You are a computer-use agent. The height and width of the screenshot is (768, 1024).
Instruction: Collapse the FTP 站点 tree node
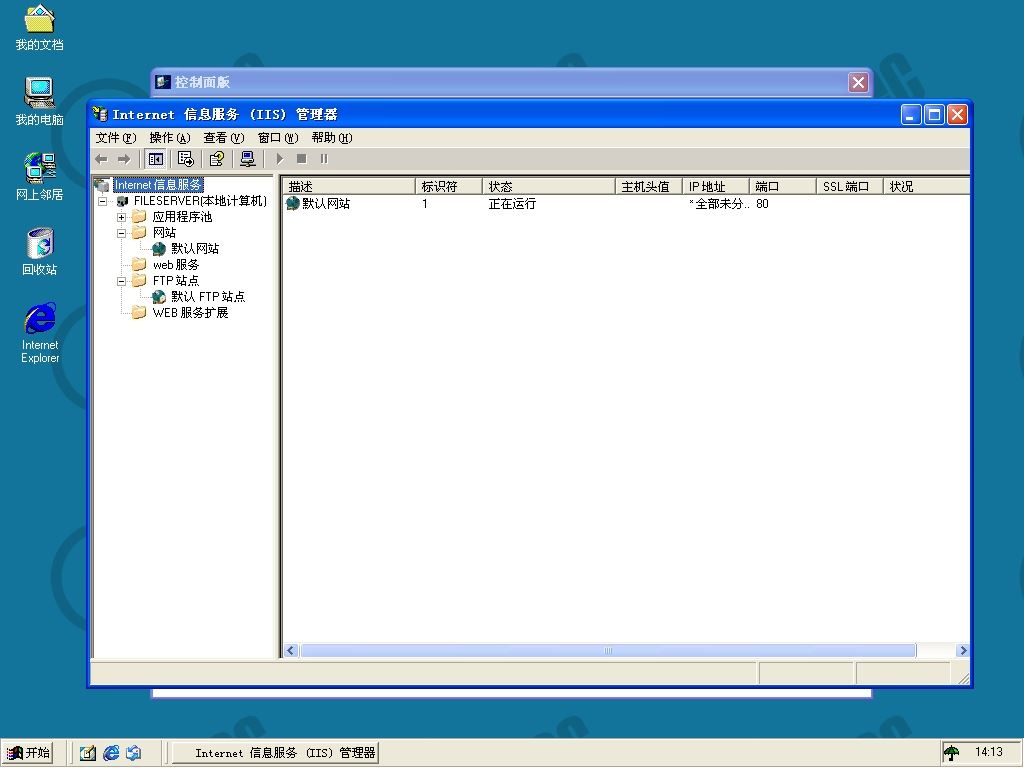(x=121, y=281)
